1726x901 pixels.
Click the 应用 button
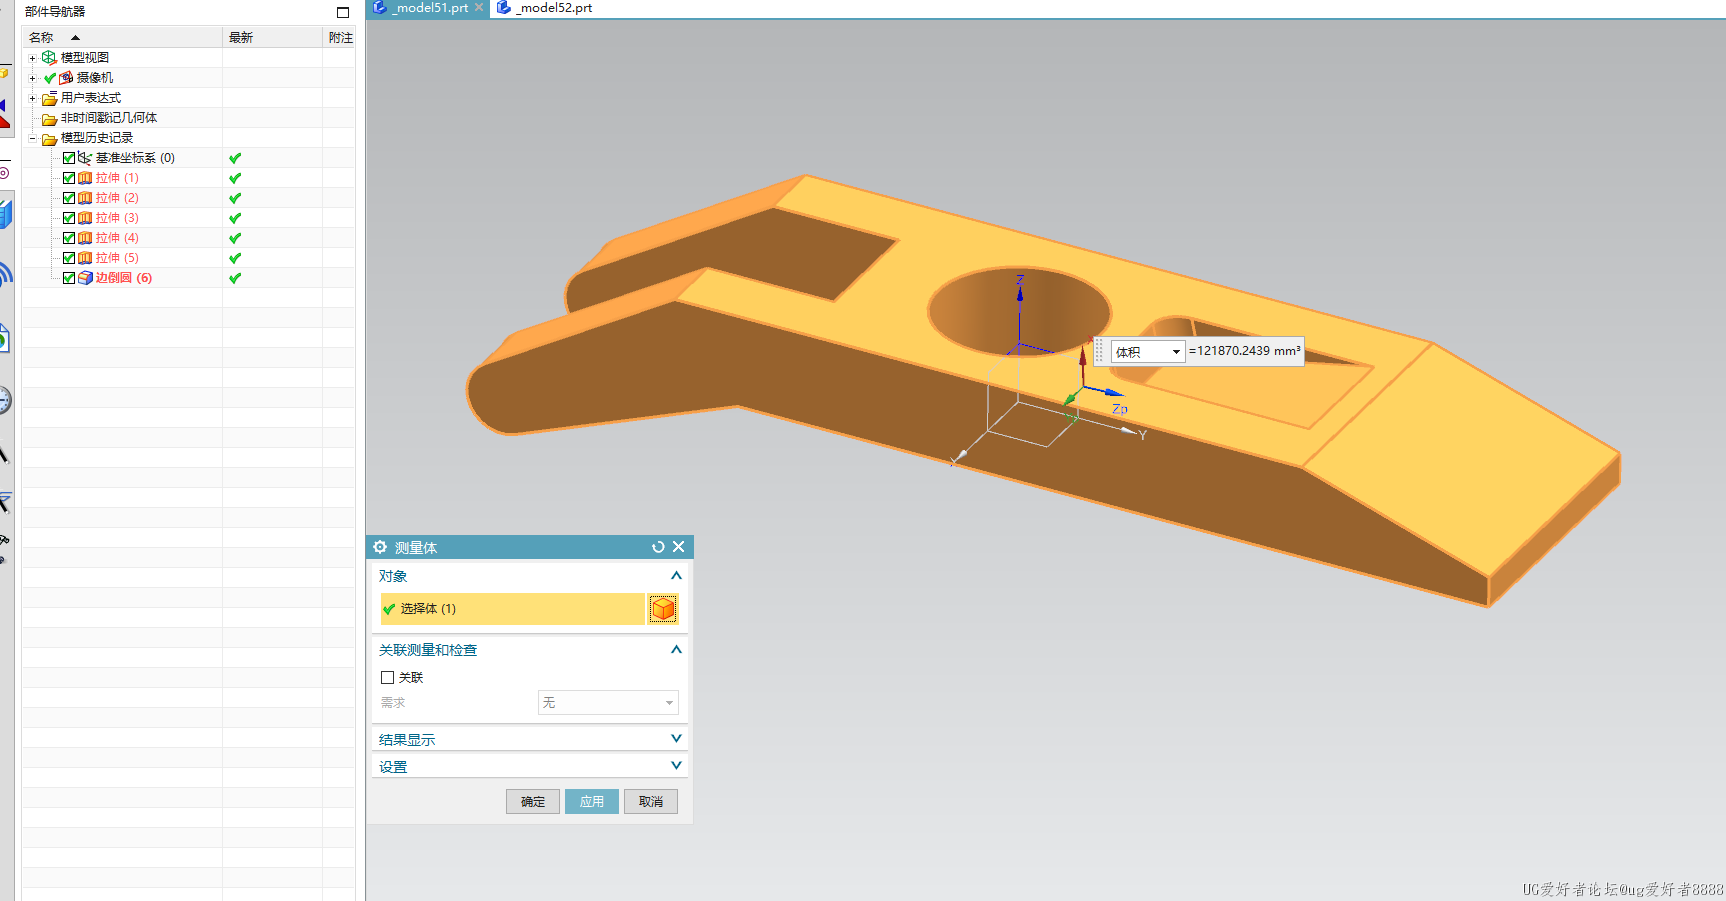592,802
